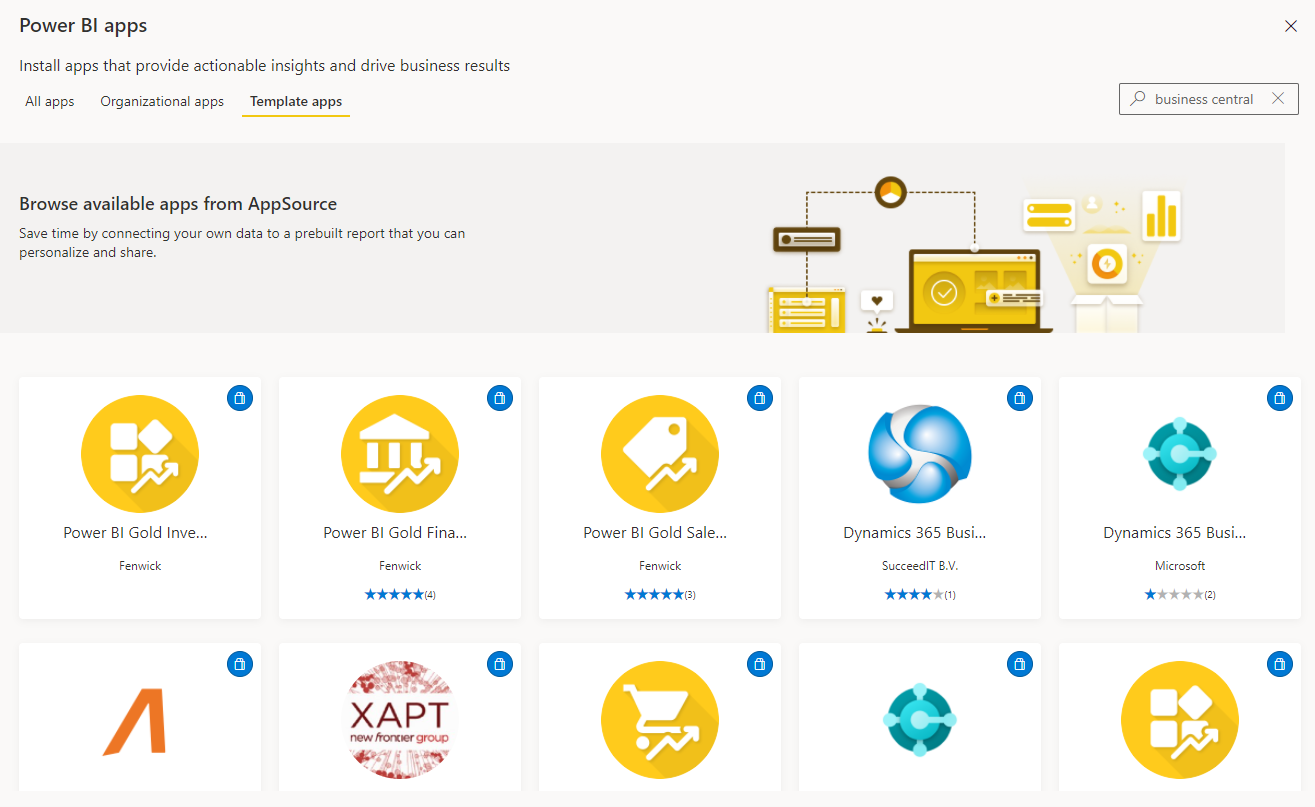Select the orange A logo app
This screenshot has width=1315, height=807.
136,721
